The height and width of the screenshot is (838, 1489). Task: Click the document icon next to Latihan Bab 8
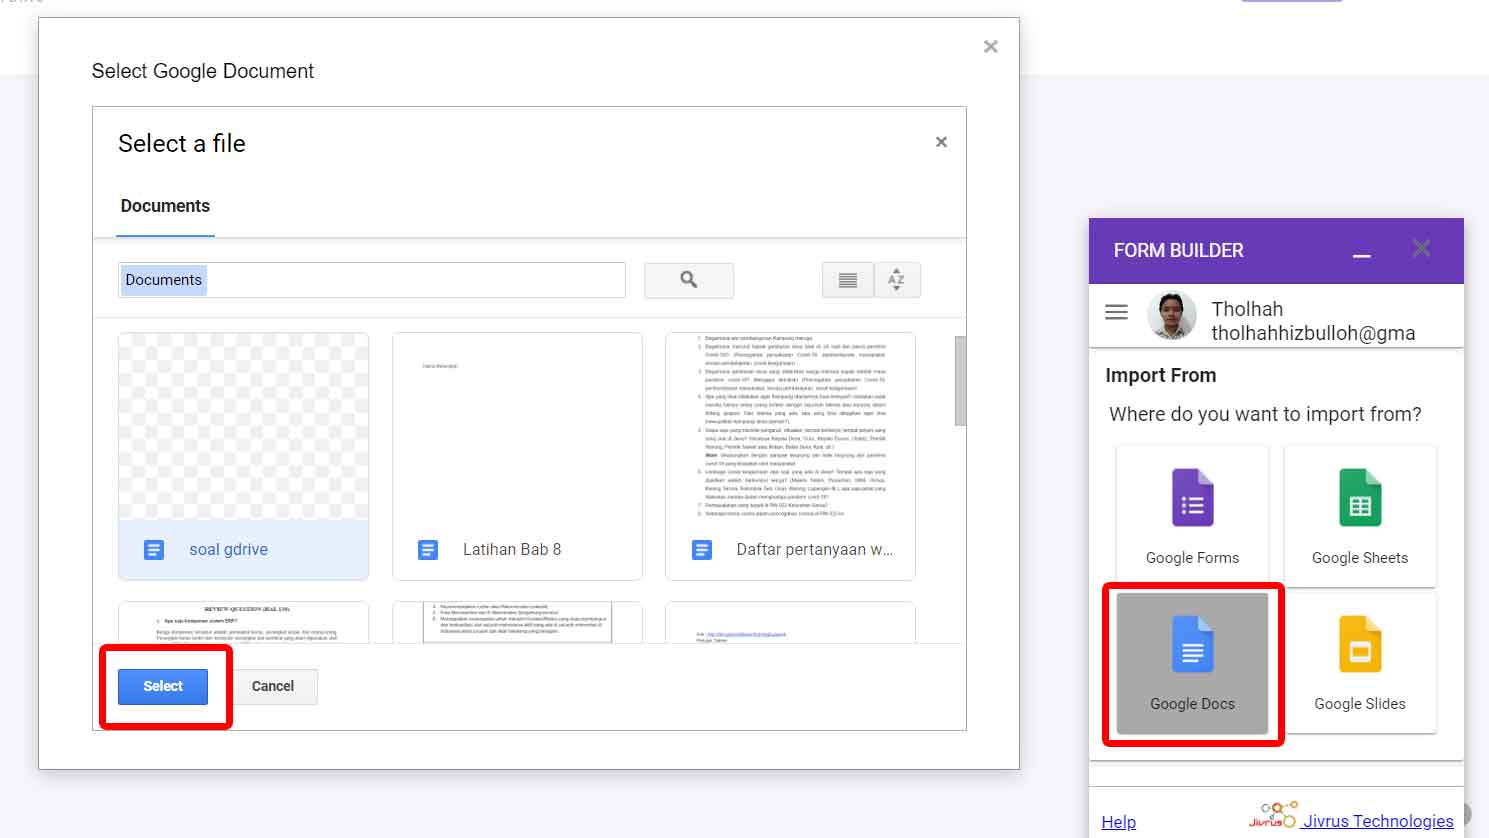427,549
